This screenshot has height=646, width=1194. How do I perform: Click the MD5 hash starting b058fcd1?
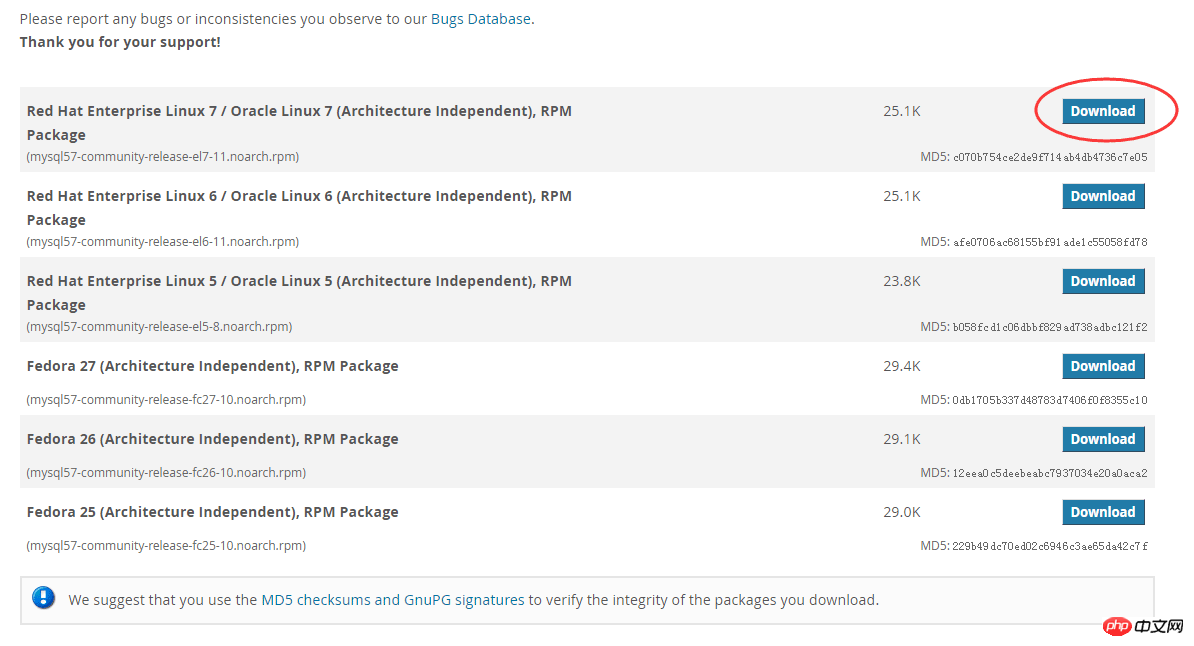pos(1050,328)
